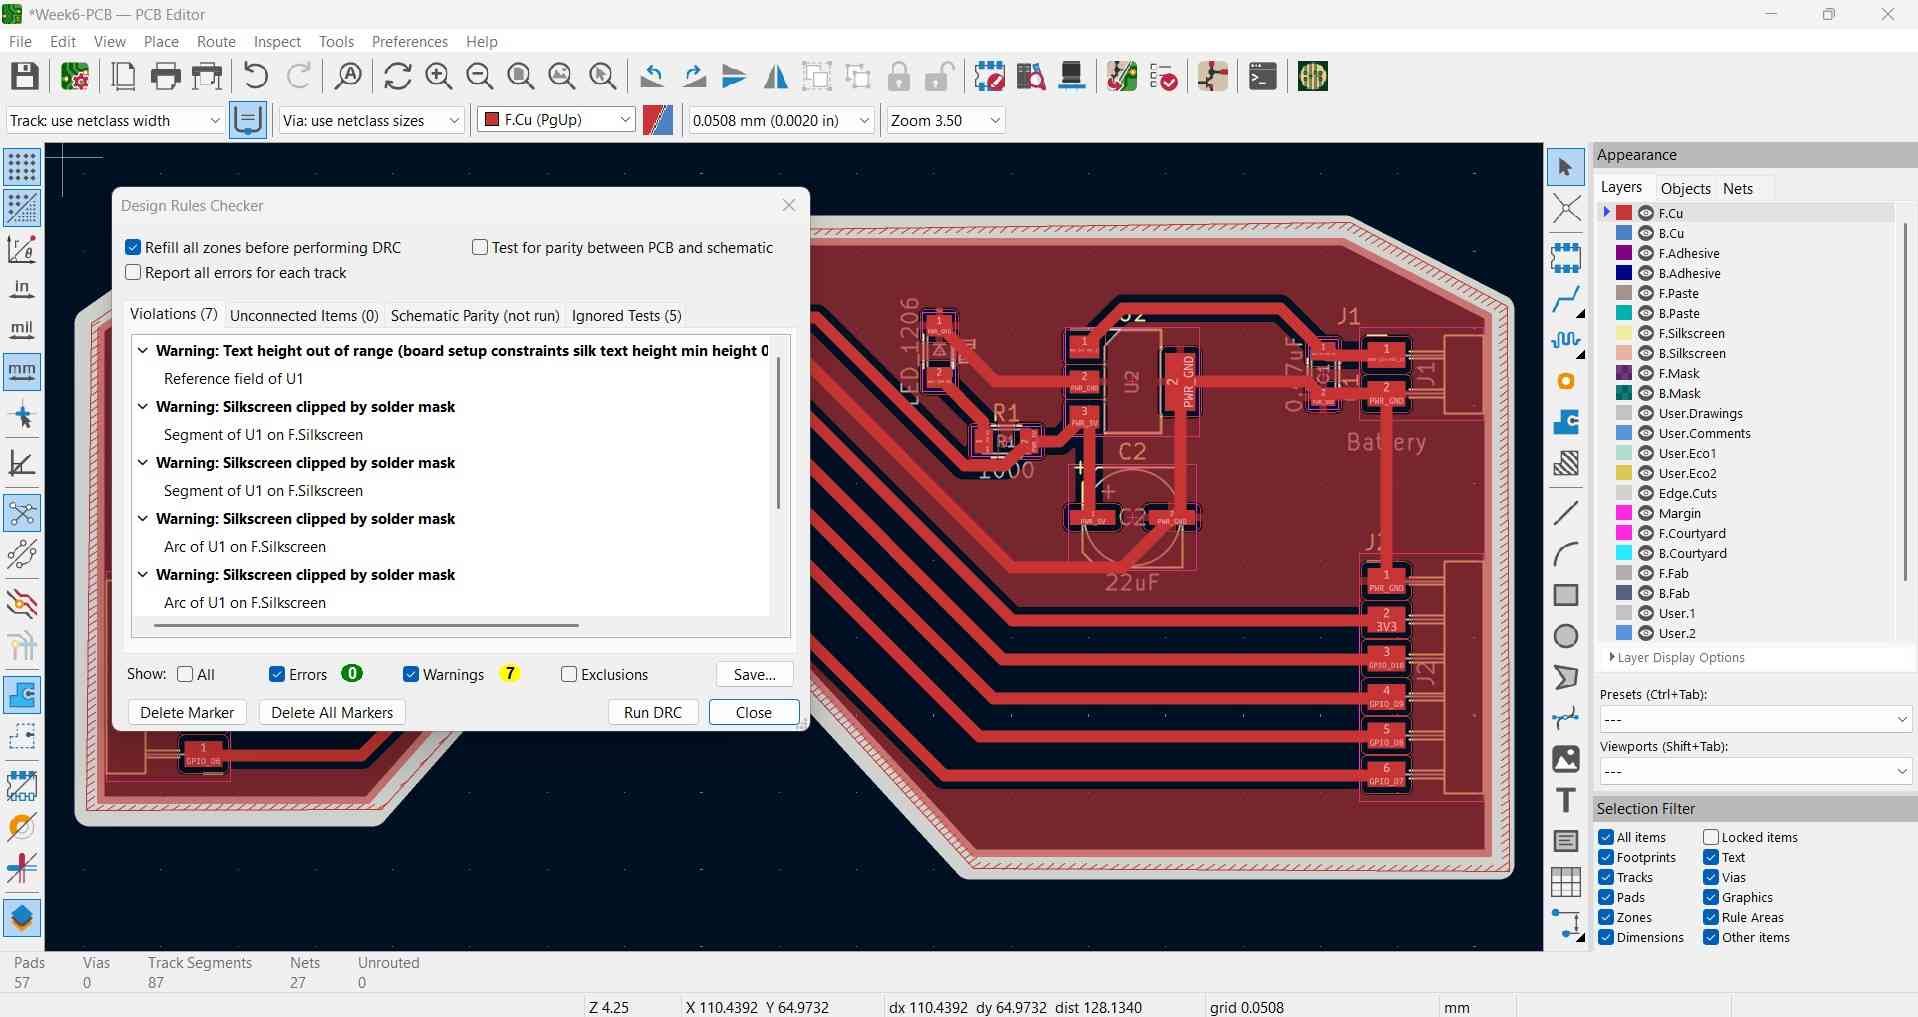1918x1017 pixels.
Task: Switch display units to inches
Action: [x=21, y=289]
